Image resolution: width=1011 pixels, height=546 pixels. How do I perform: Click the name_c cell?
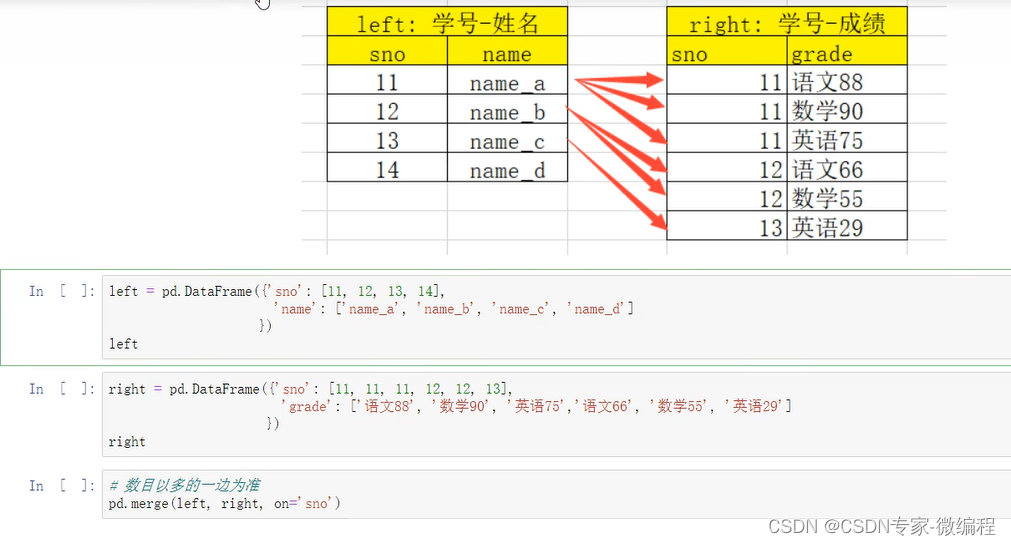tap(507, 138)
